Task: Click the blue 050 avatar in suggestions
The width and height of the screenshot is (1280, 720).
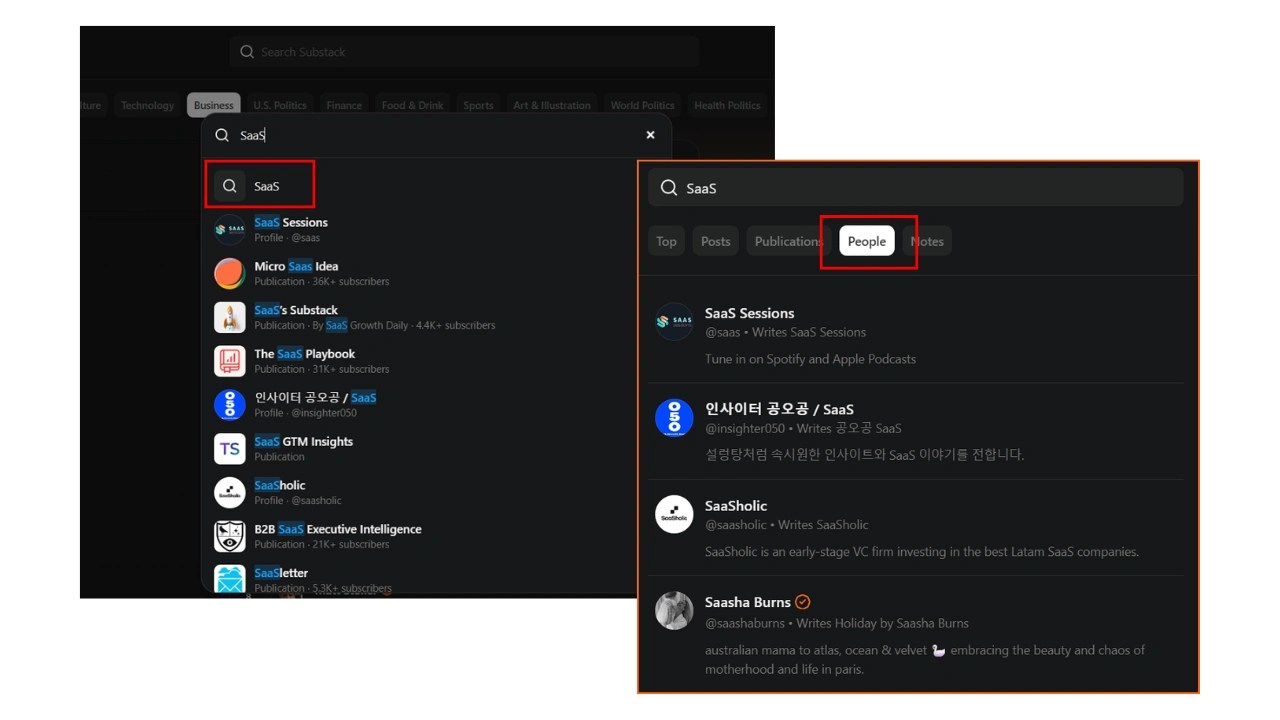Action: point(230,405)
